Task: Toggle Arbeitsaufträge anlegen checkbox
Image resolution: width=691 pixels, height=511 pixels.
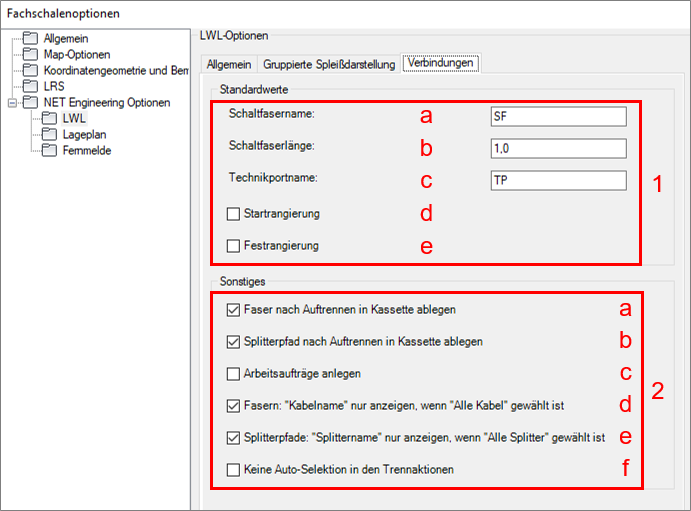Action: tap(234, 373)
